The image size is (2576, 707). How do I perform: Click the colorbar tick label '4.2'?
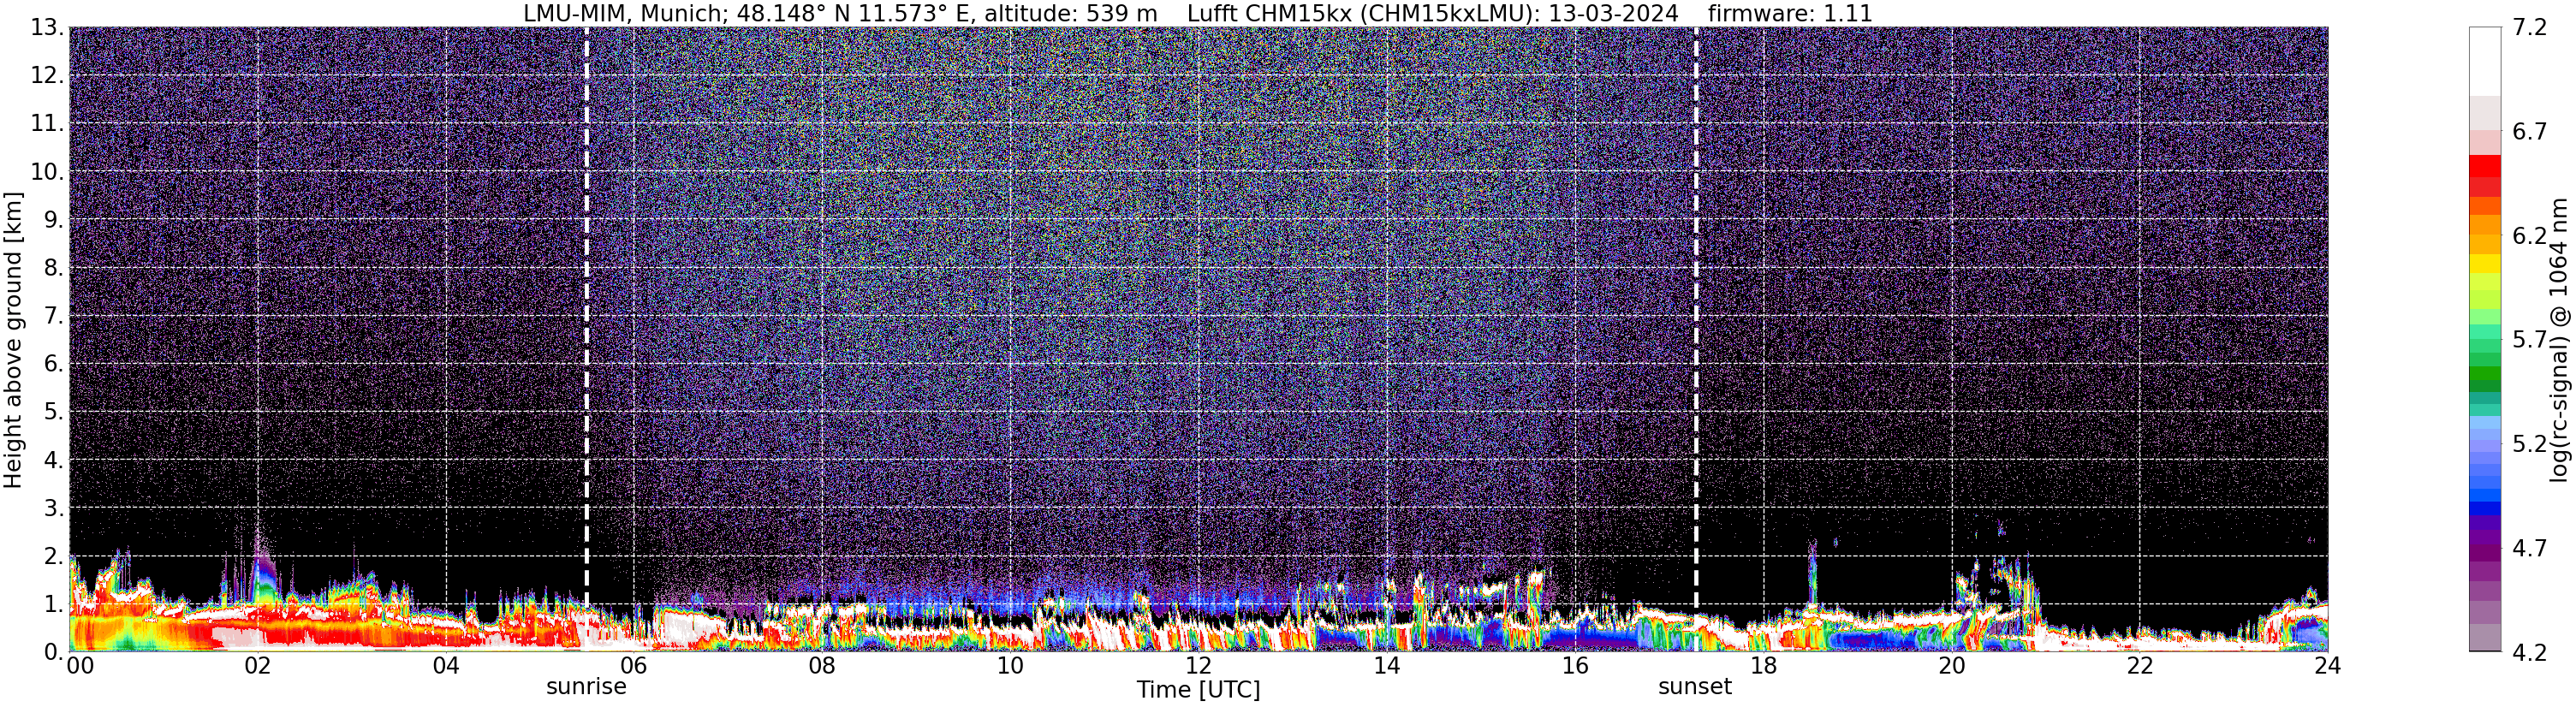pos(2529,652)
